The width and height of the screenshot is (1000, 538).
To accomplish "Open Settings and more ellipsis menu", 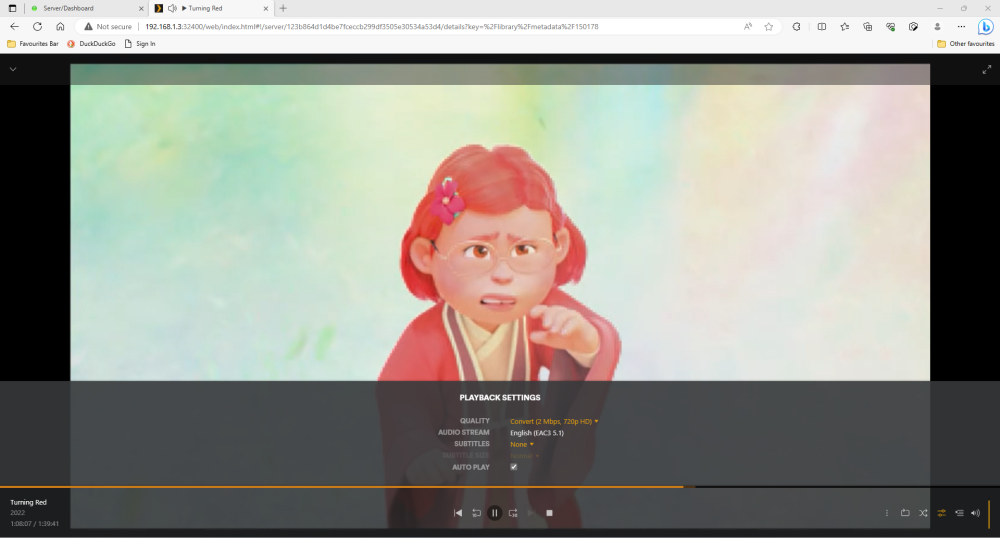I will [961, 27].
